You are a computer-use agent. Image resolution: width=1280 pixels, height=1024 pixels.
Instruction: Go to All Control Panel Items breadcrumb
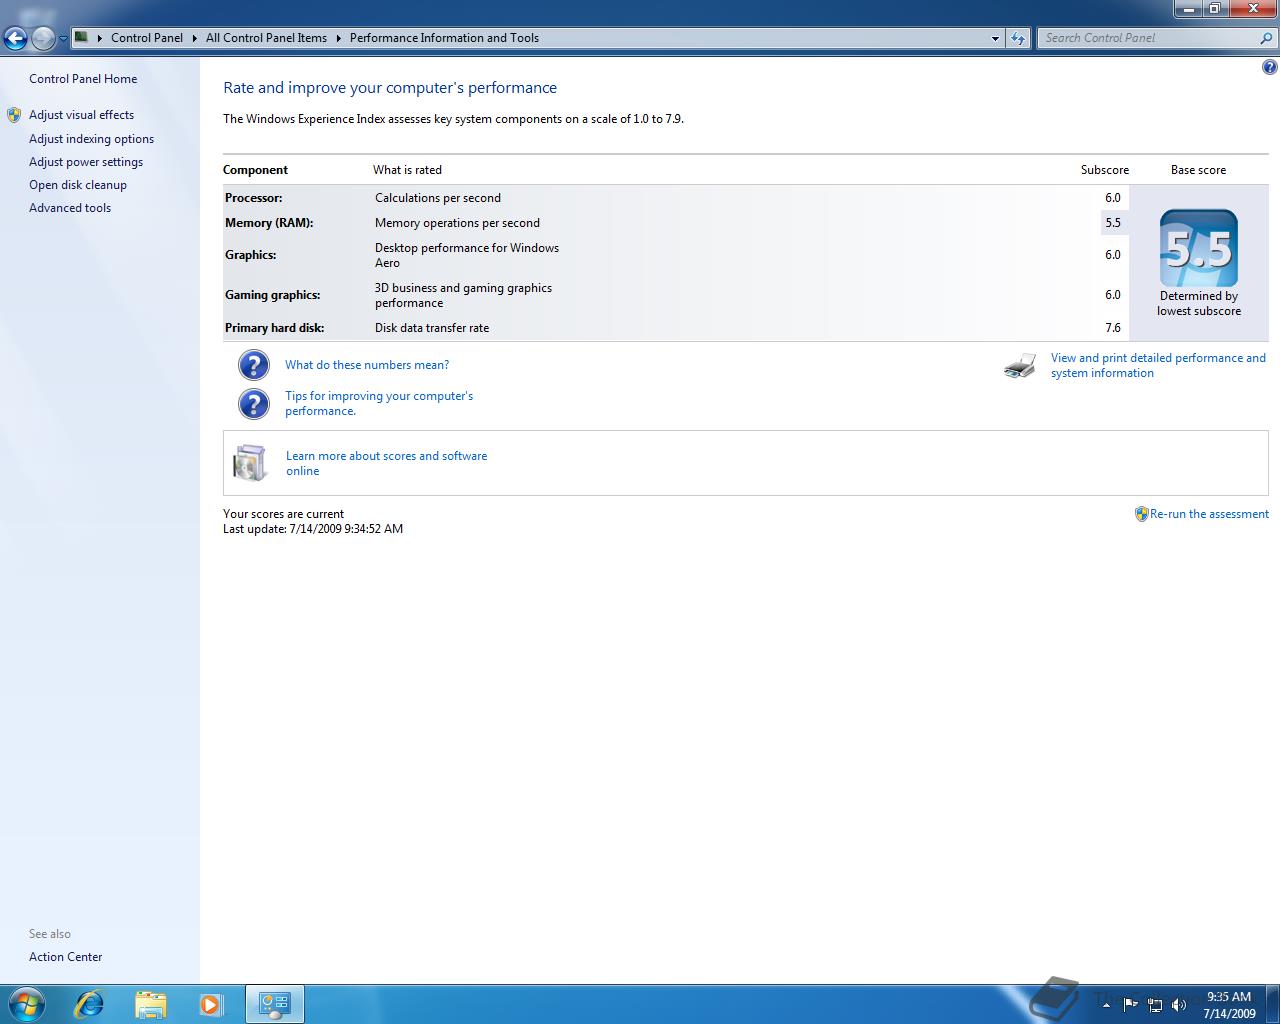(x=266, y=38)
